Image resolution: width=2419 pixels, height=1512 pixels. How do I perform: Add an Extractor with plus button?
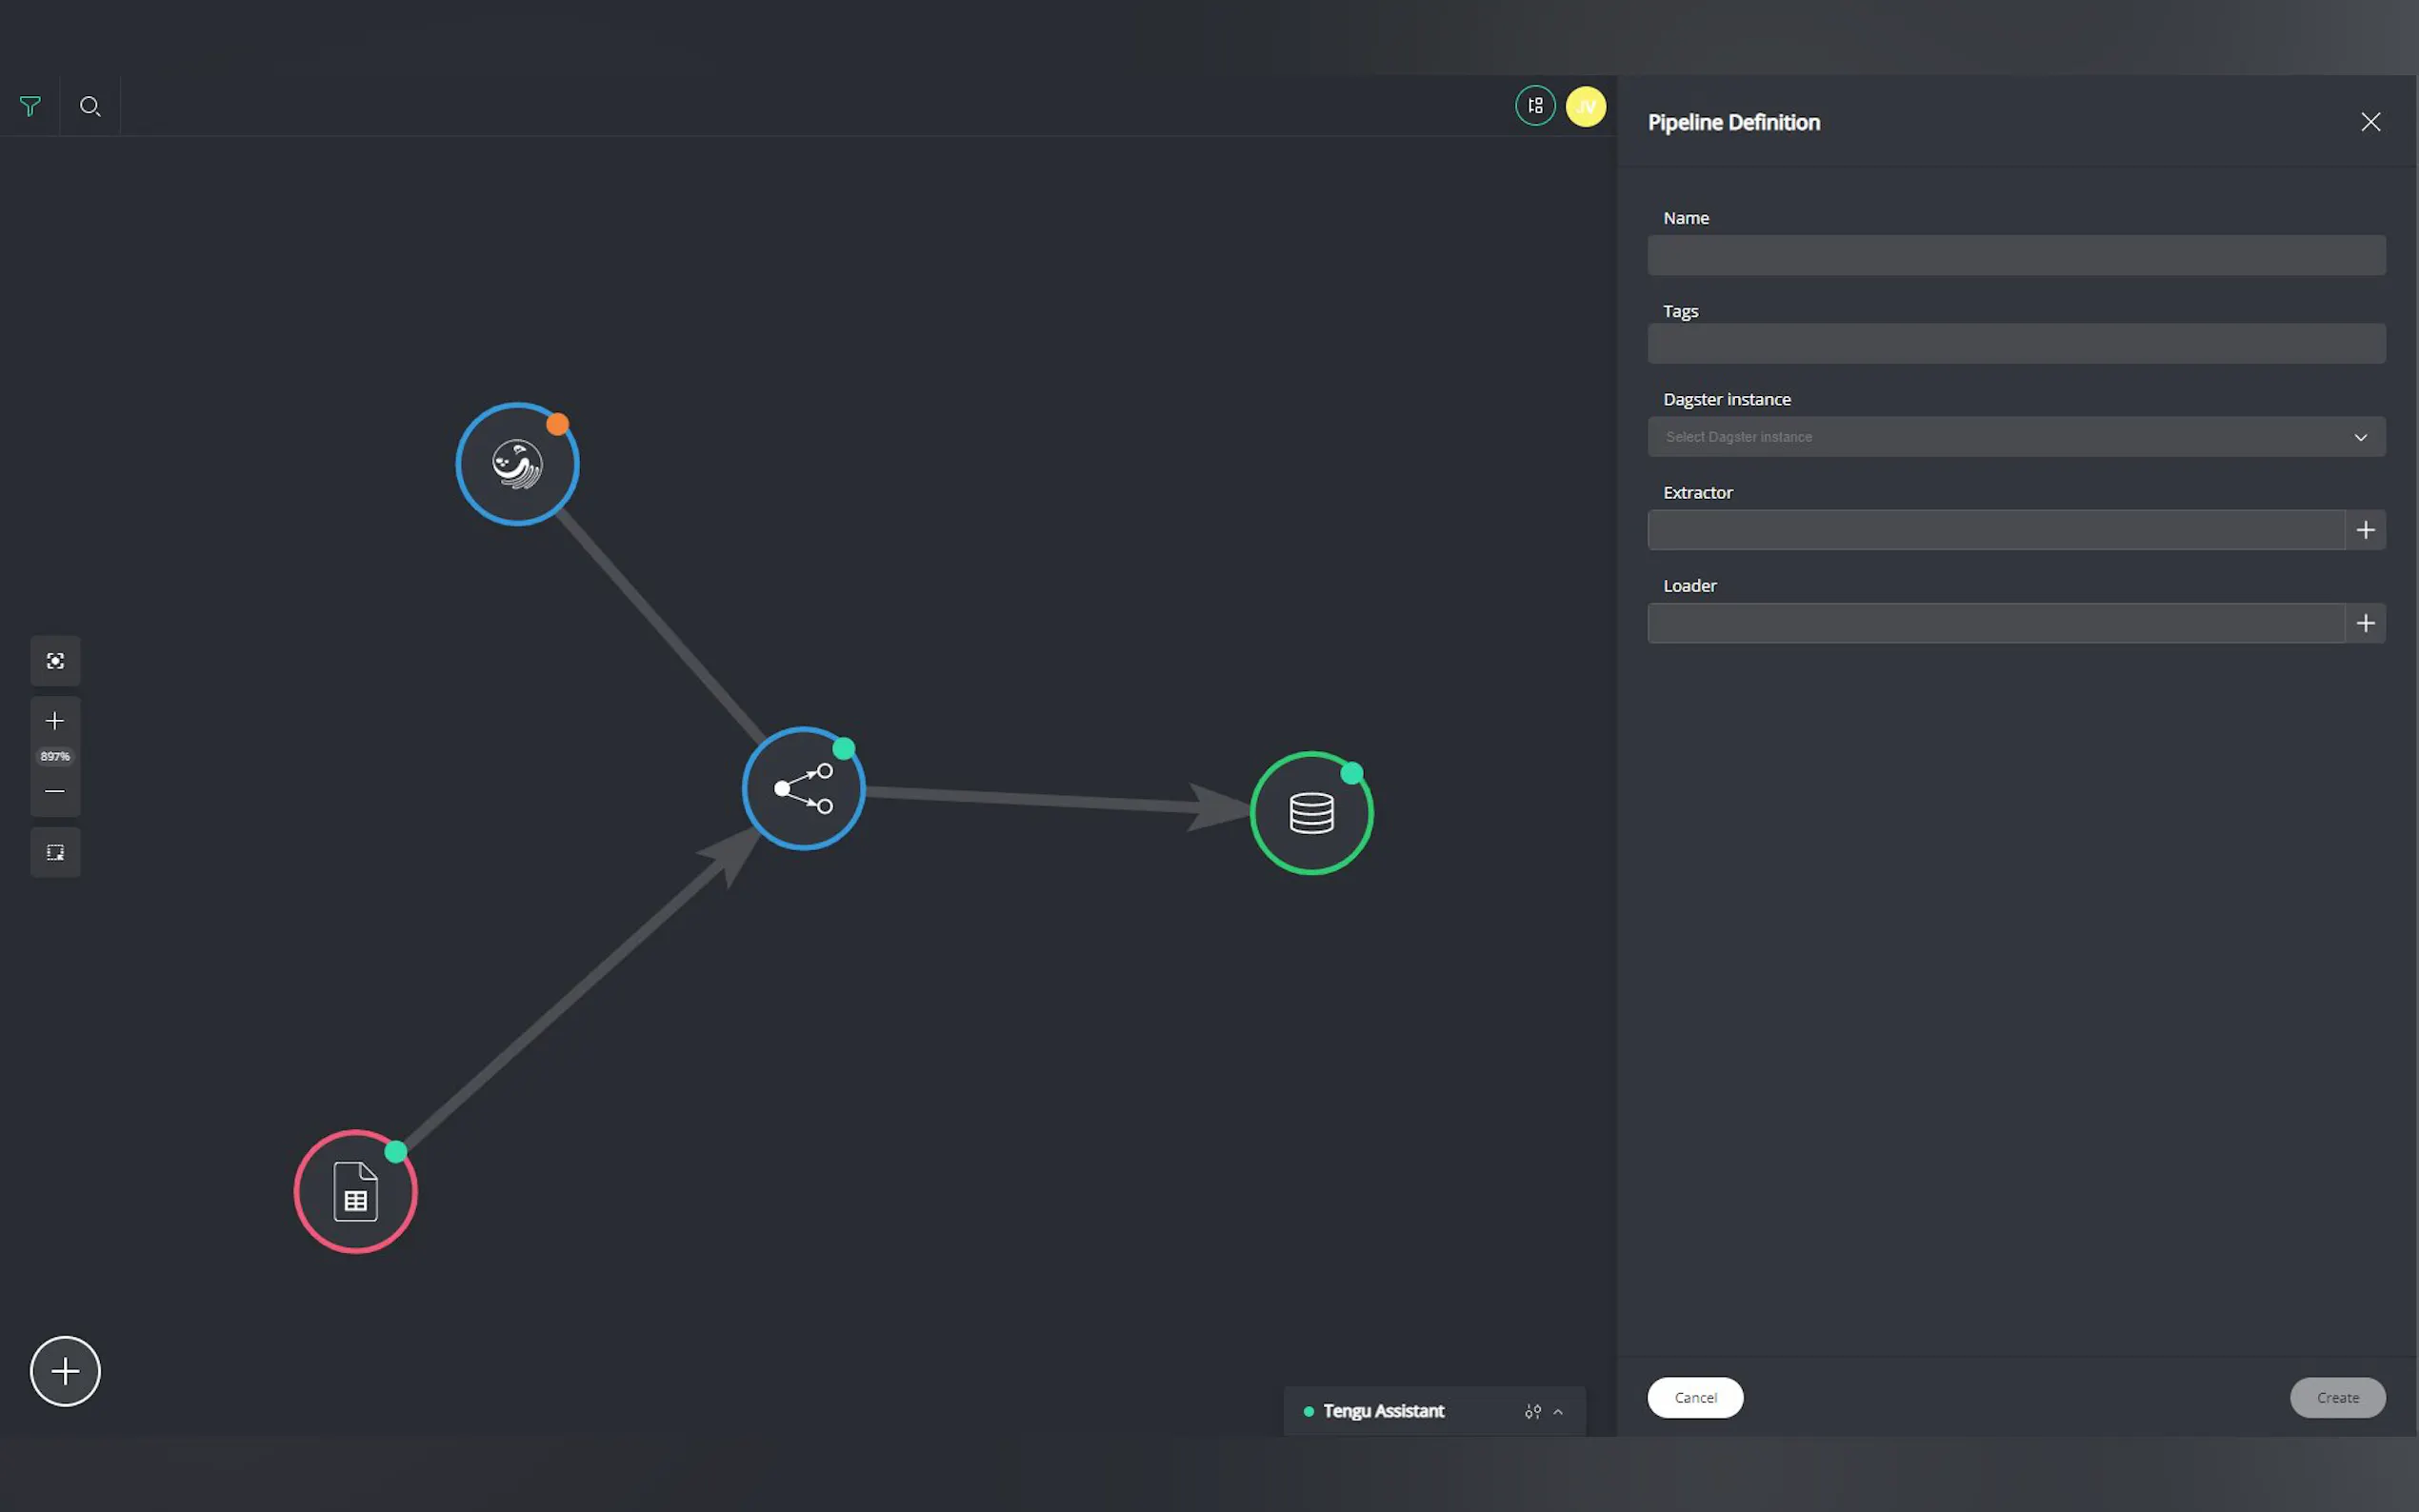2365,530
